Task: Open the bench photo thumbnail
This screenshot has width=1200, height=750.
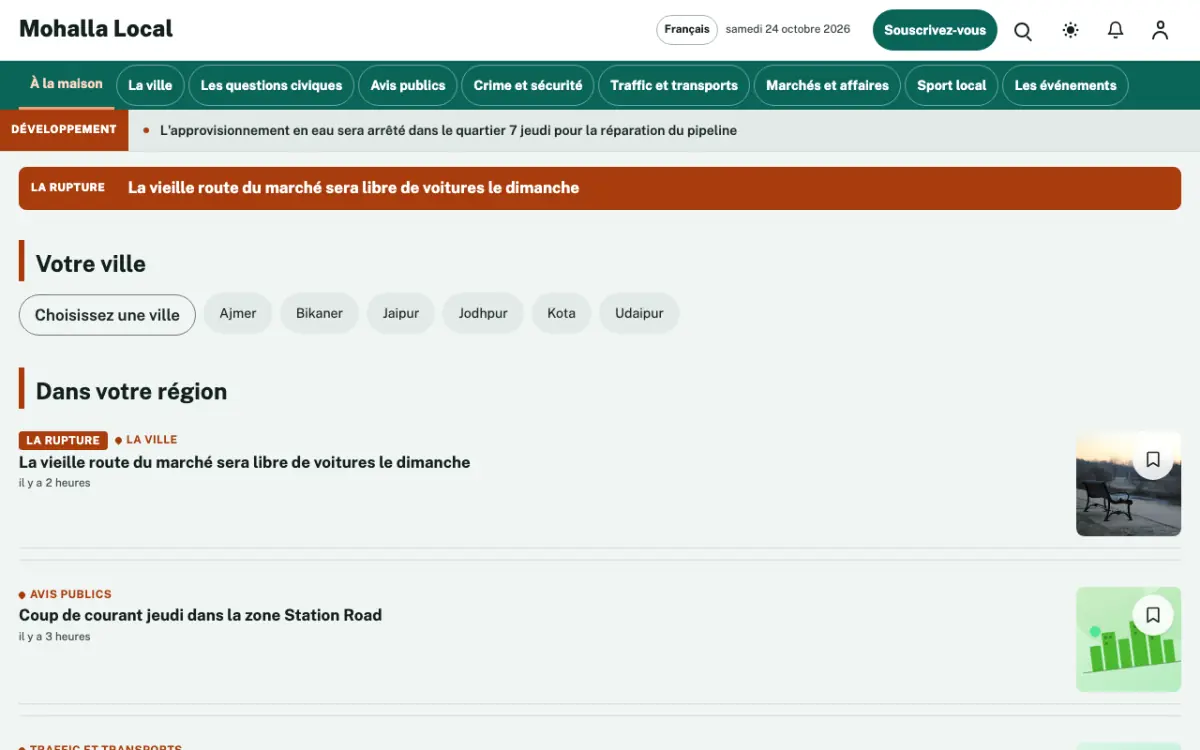Action: click(x=1128, y=484)
